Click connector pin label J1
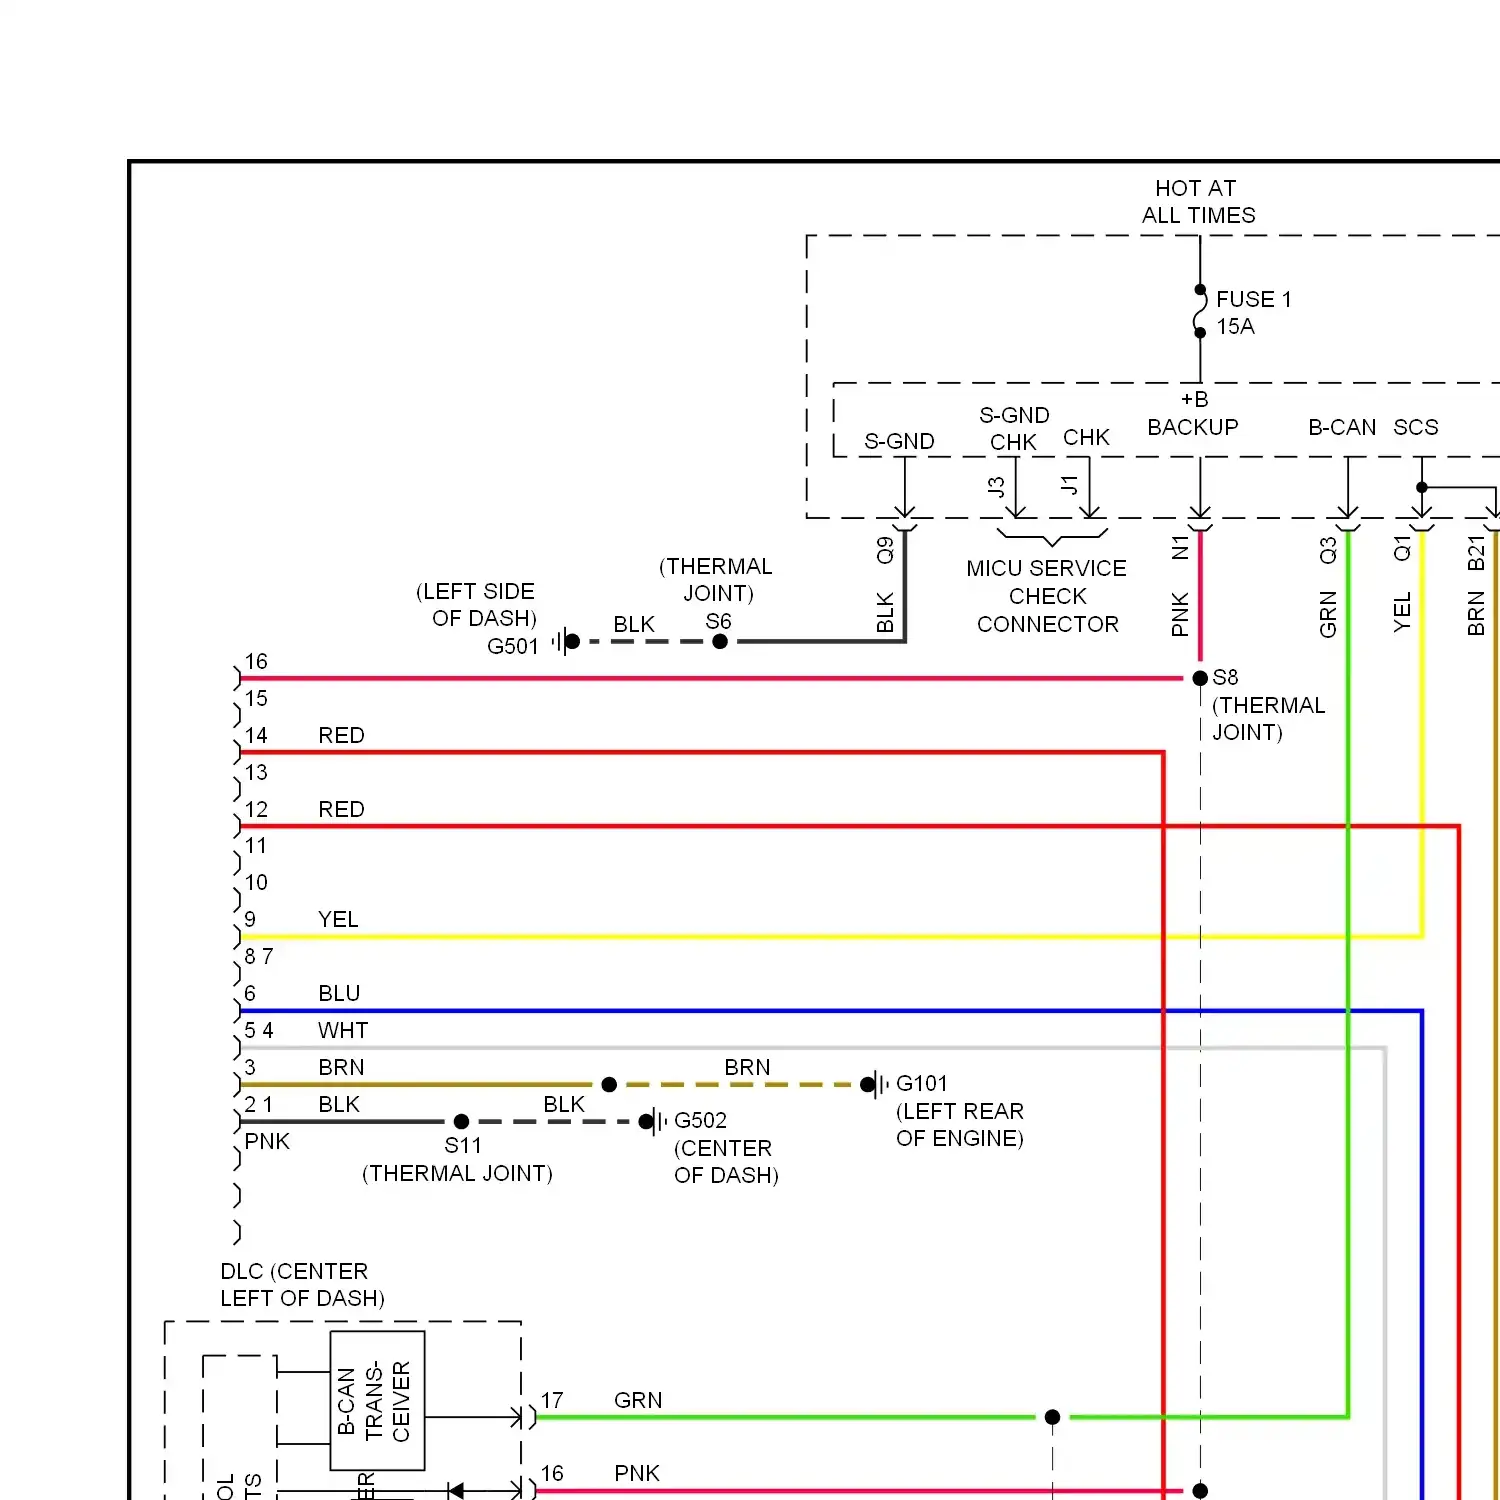The width and height of the screenshot is (1500, 1500). (x=1070, y=485)
